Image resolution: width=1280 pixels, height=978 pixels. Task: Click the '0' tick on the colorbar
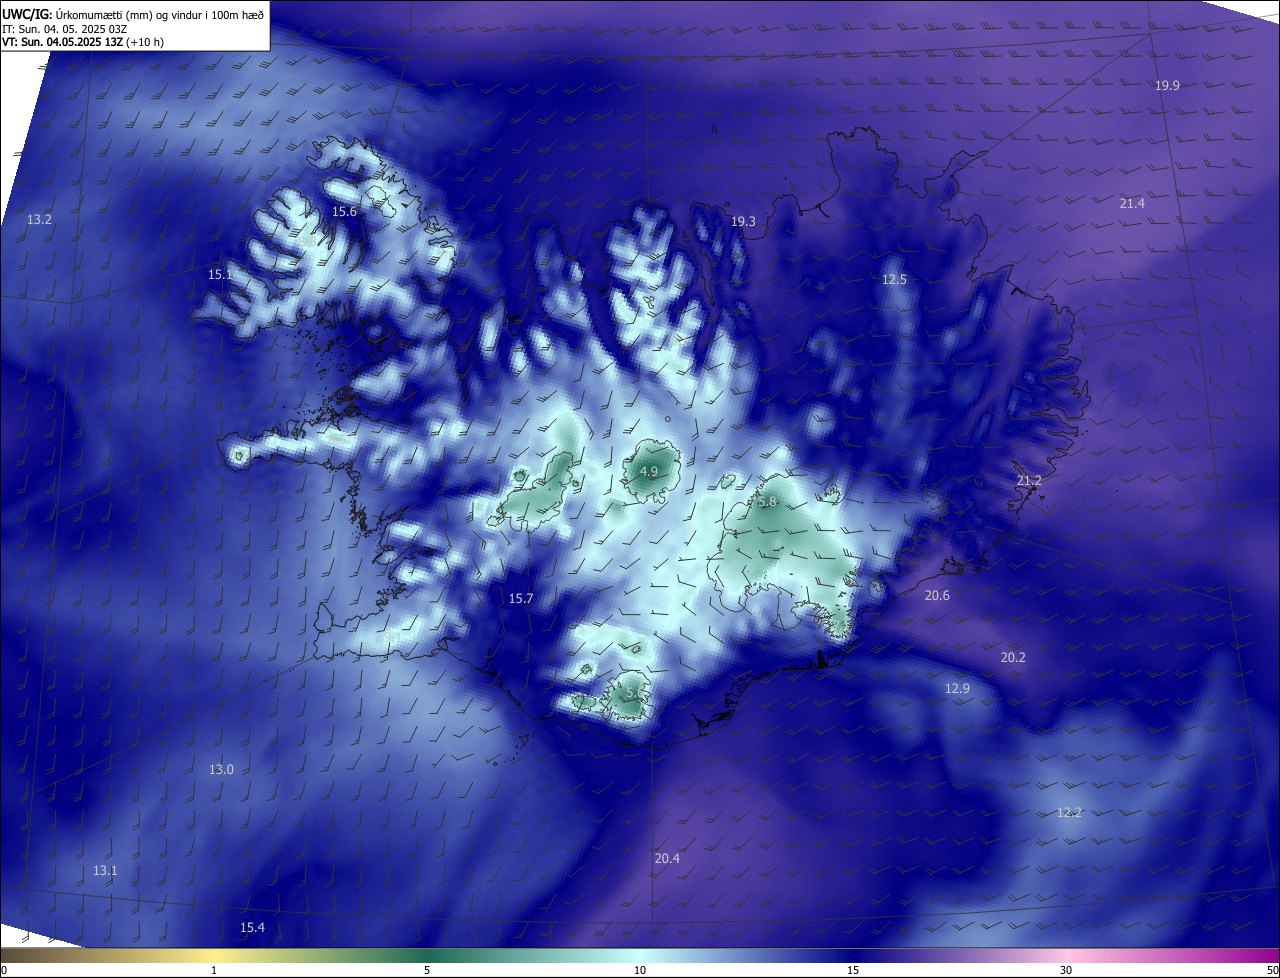point(4,970)
